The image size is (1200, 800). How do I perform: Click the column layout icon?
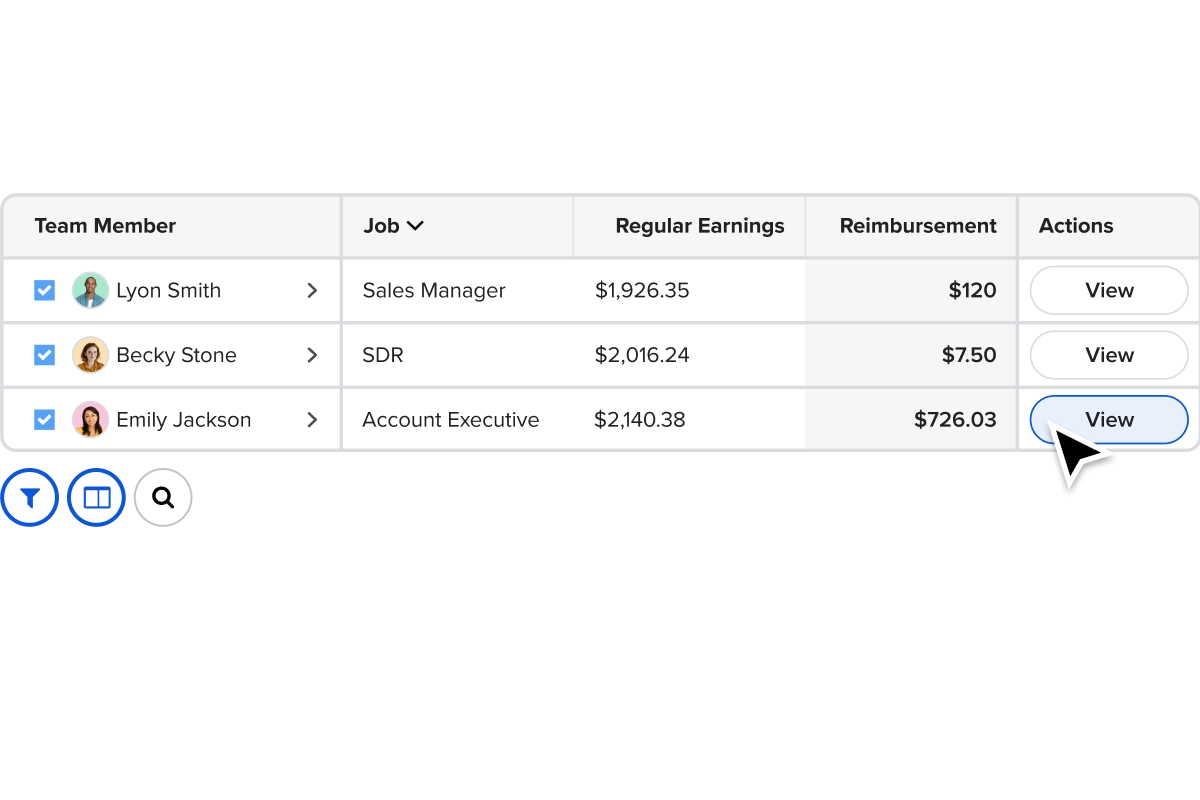coord(96,496)
